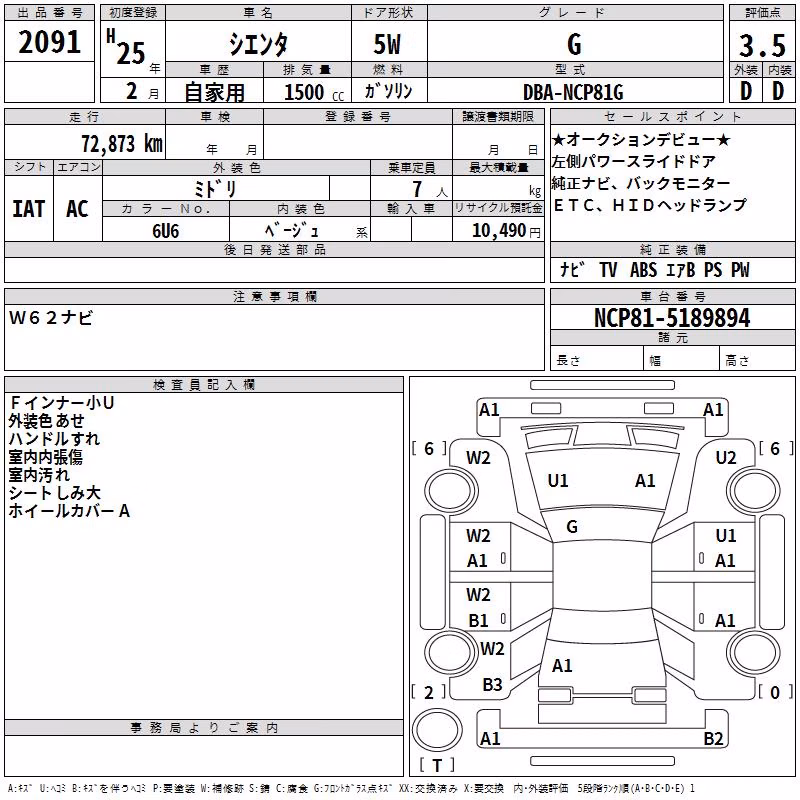Click the door type 5W value

tap(387, 44)
